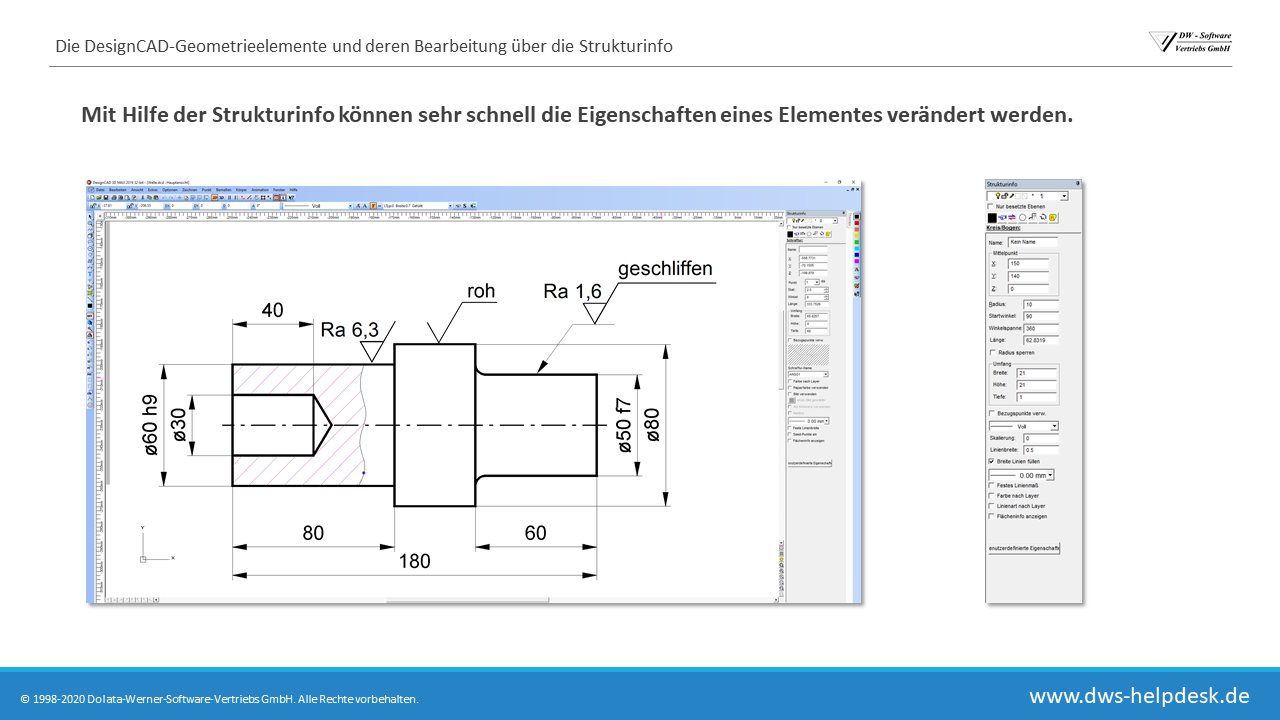Open the Zeichnen menu
Image resolution: width=1280 pixels, height=720 pixels.
coord(189,190)
